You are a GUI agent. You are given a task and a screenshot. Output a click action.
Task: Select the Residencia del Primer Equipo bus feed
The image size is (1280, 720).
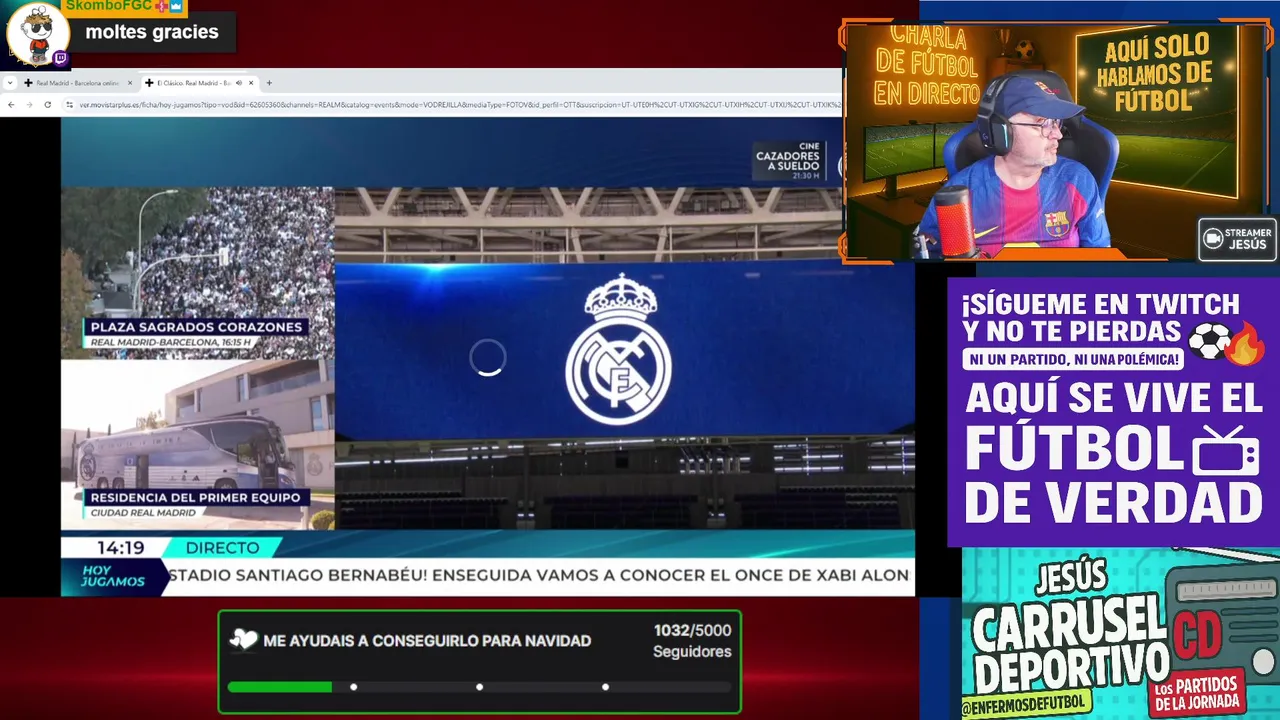[x=197, y=445]
